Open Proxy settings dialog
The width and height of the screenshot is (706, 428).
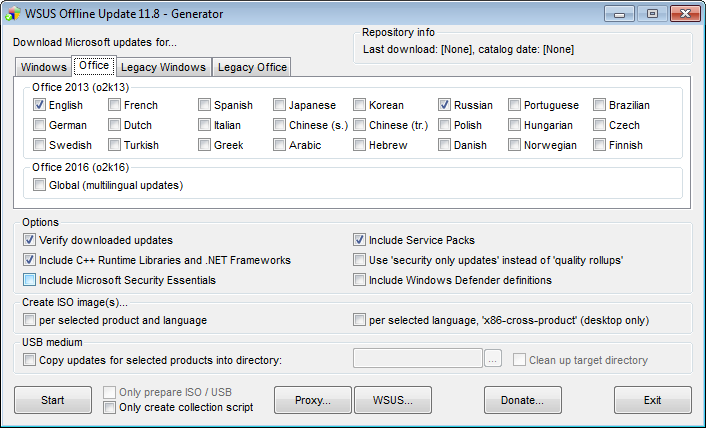click(313, 400)
